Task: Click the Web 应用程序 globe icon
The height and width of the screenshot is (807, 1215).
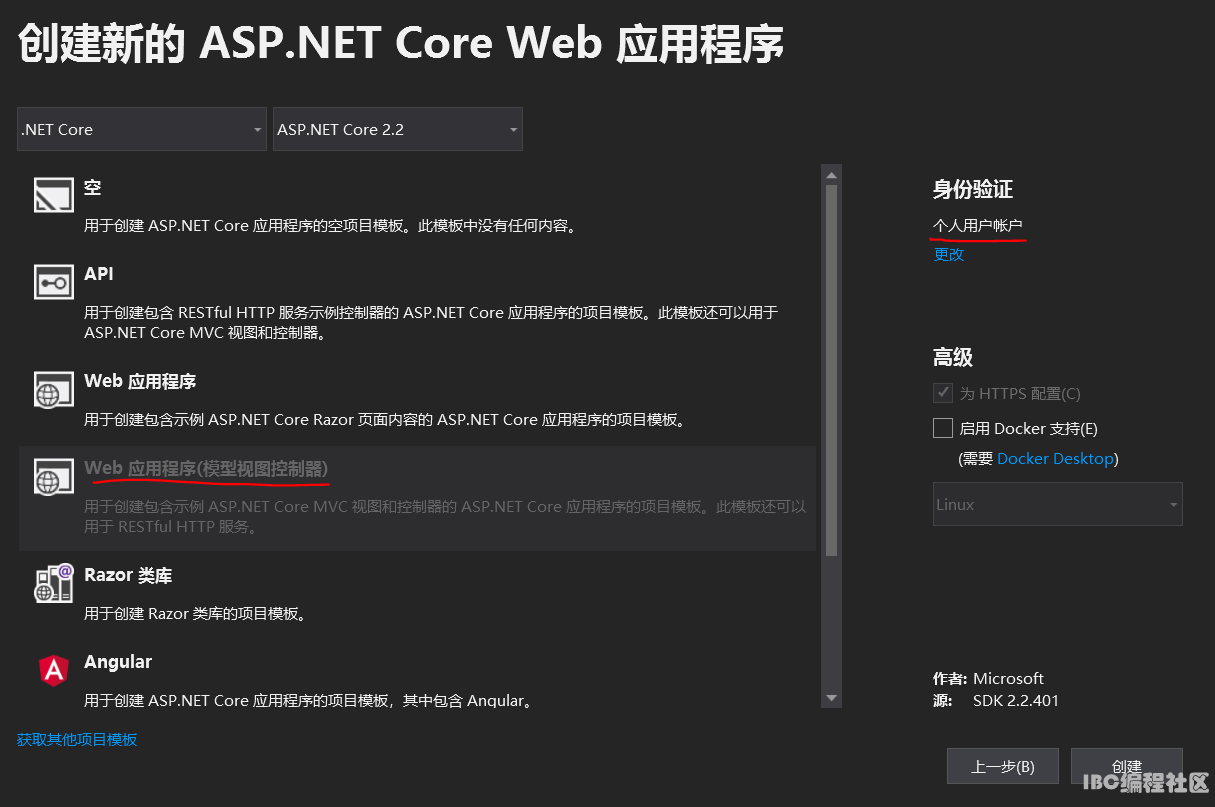Action: tap(54, 391)
